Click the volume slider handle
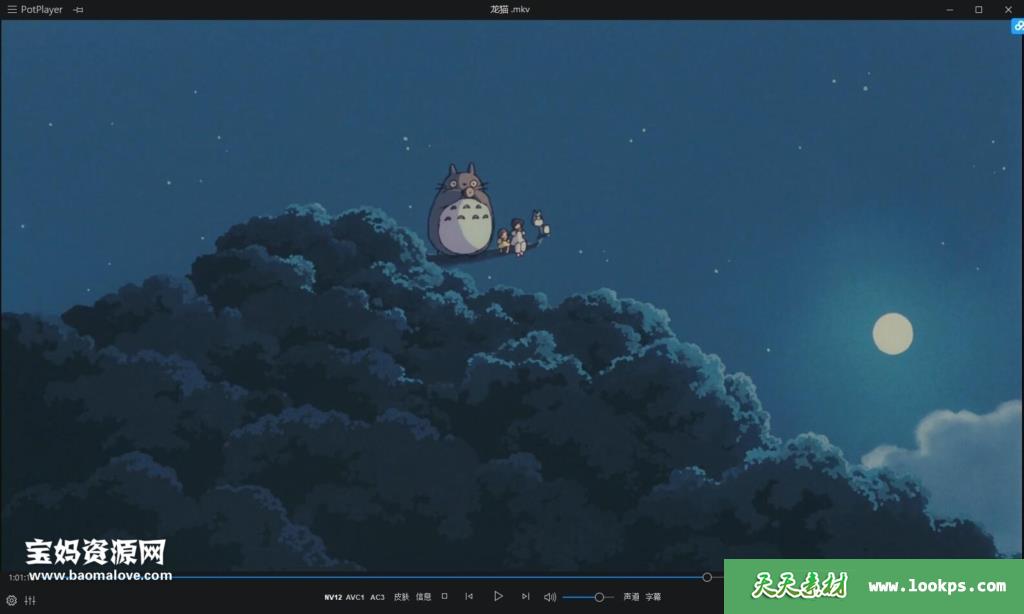The width and height of the screenshot is (1024, 614). pos(599,597)
